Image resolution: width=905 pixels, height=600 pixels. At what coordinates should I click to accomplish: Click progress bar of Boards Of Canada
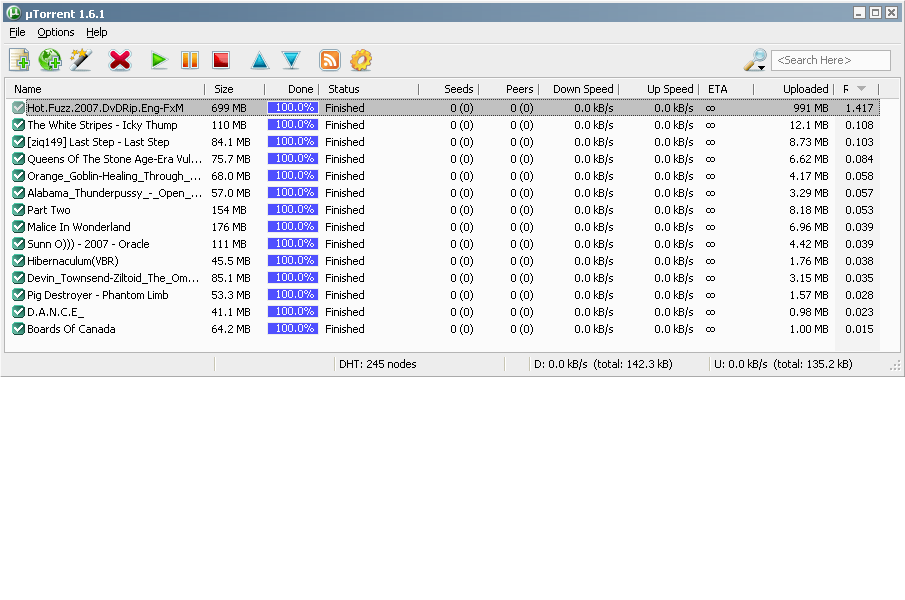click(x=293, y=329)
